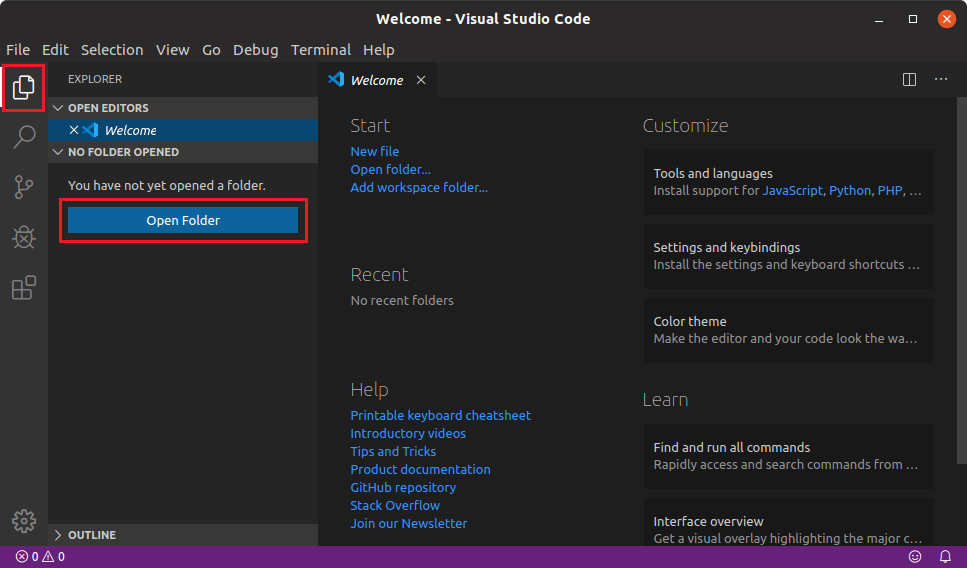Collapse the Open Editors section
Screen dimensions: 967x568
pos(58,108)
